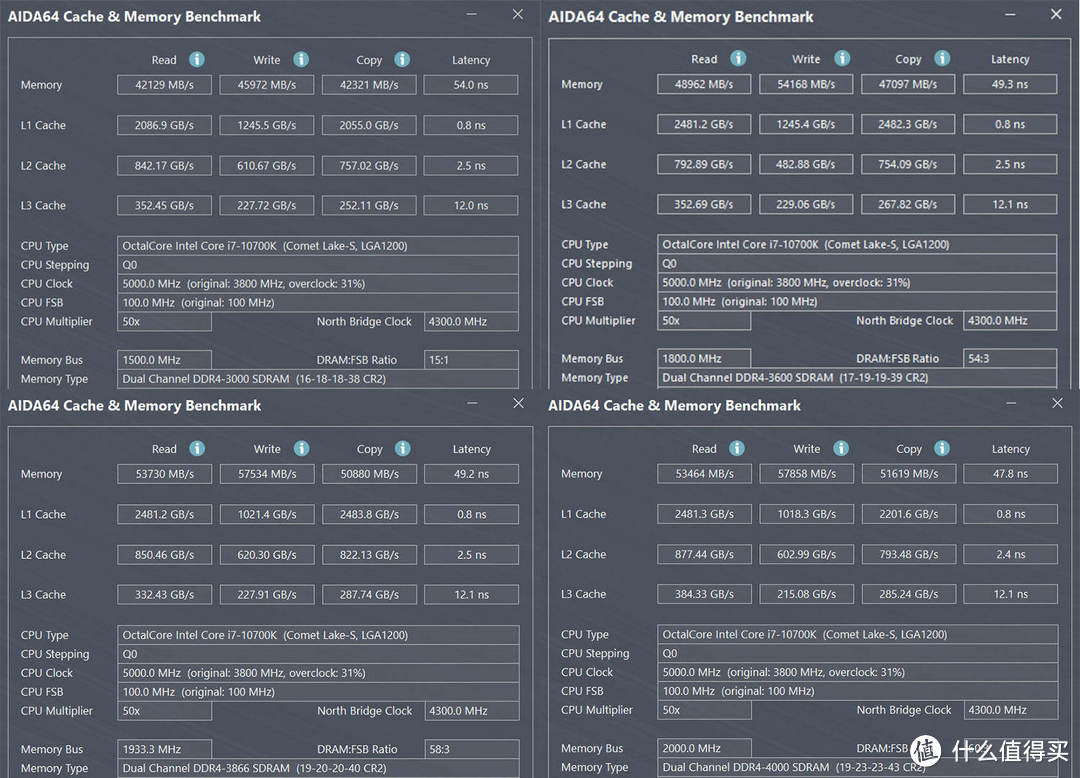
Task: Click Dual Channel DDR4-3600 SDRAM memory type
Action: pyautogui.click(x=857, y=378)
